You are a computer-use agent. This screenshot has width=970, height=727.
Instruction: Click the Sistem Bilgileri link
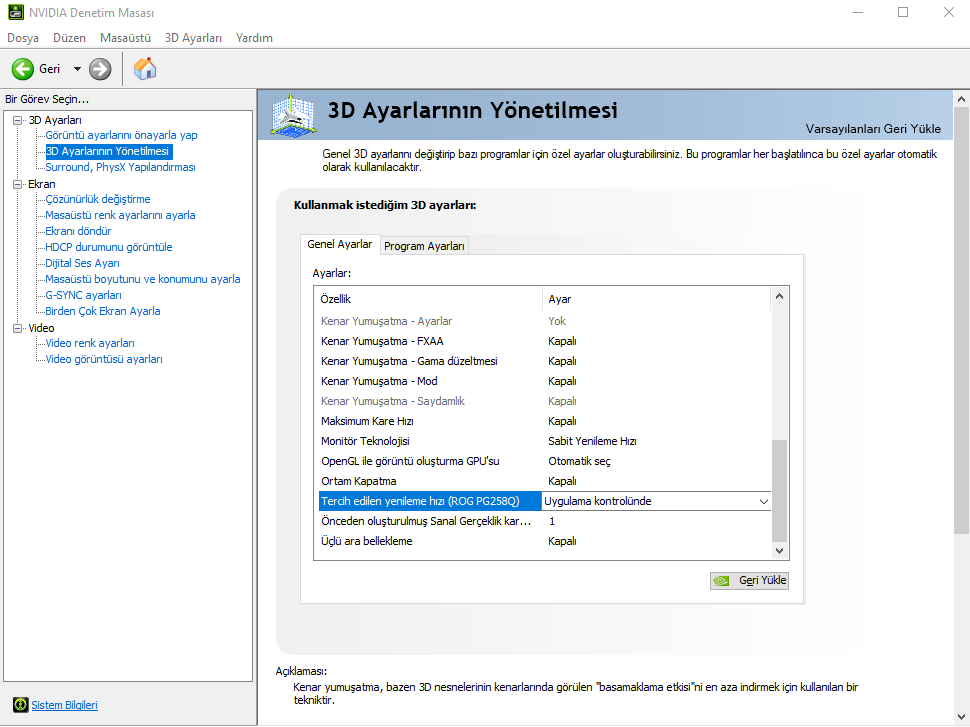64,705
